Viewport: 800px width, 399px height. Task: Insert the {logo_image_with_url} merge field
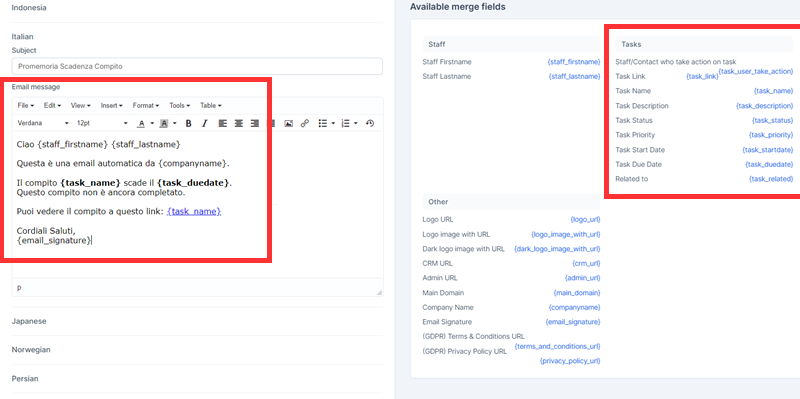coord(566,234)
